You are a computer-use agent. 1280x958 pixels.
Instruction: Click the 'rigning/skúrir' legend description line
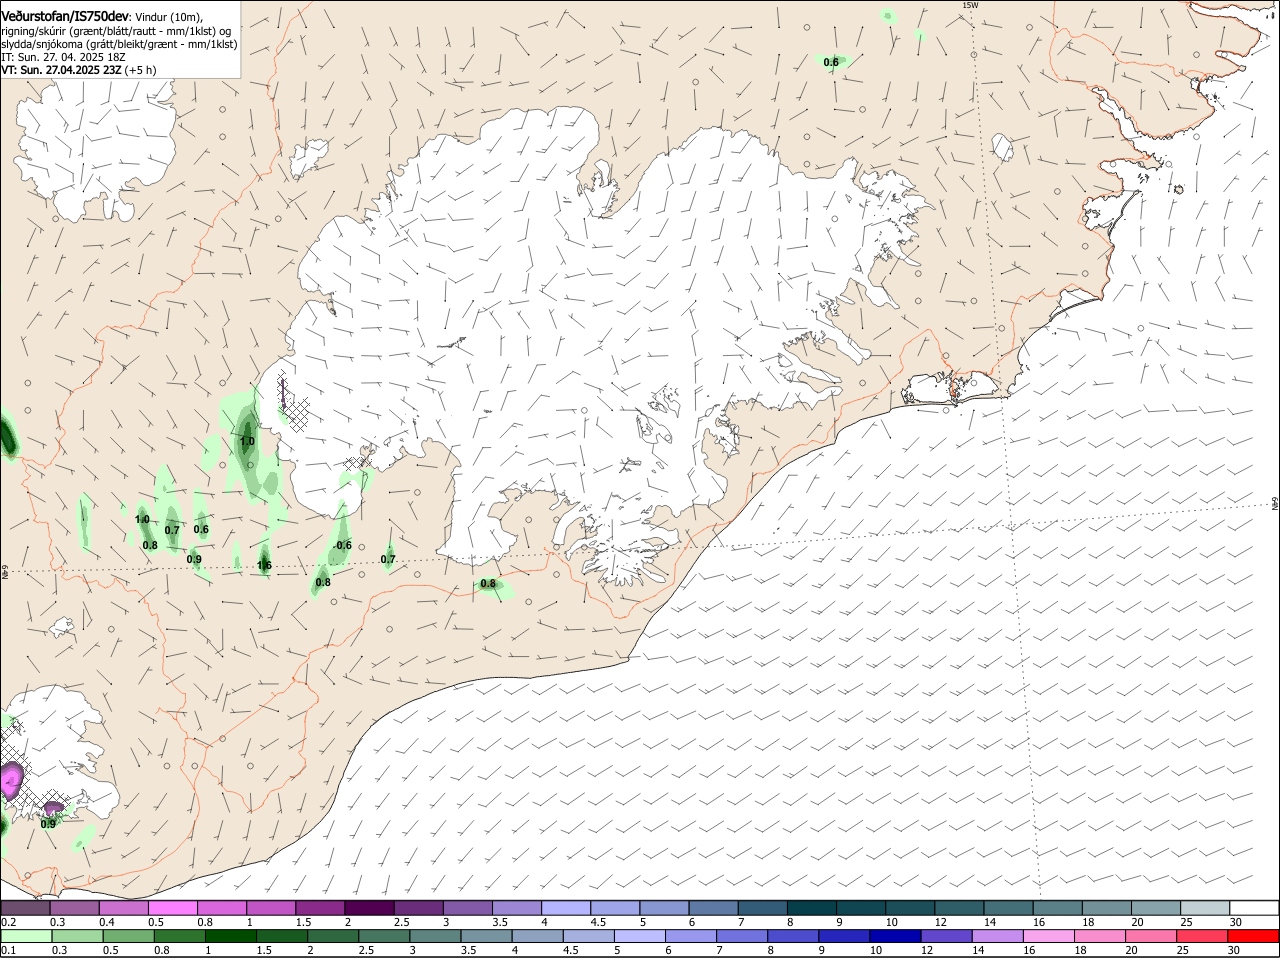point(116,30)
